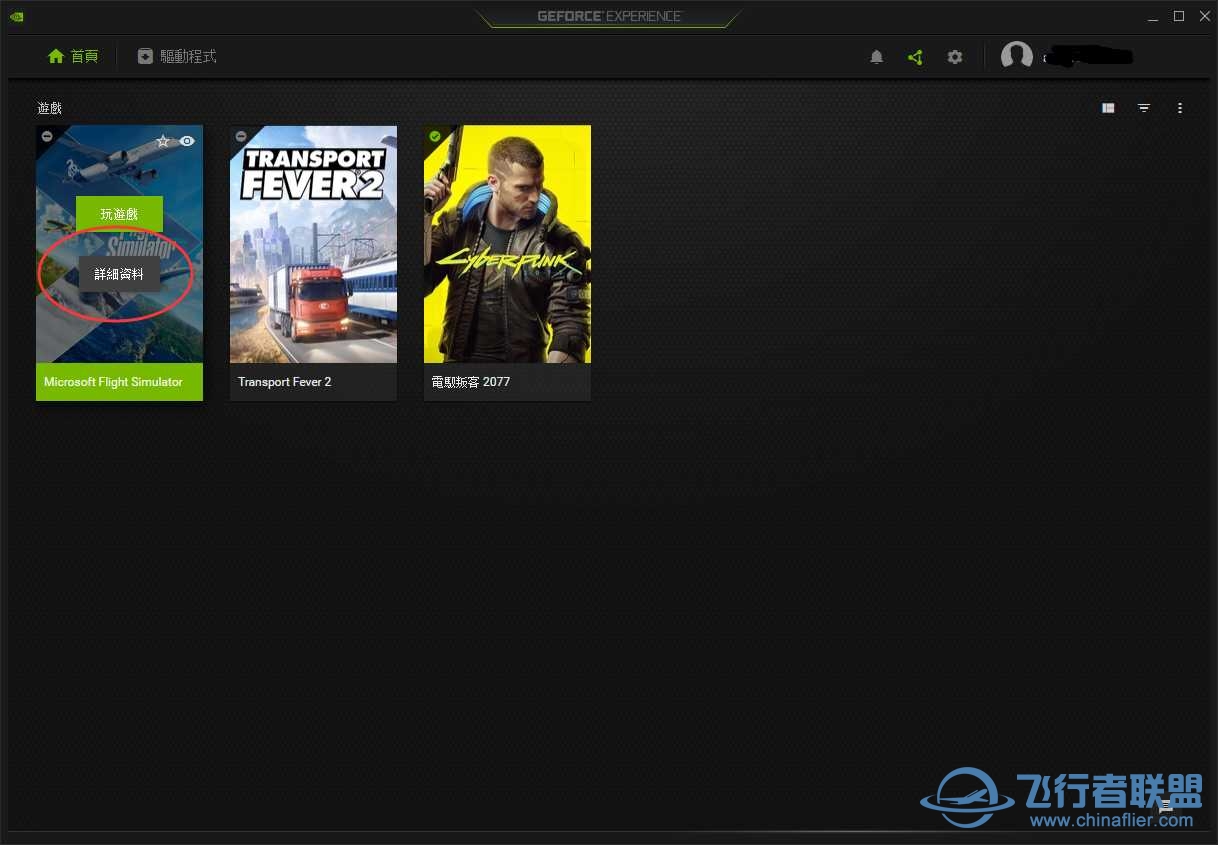Click the NVIDIA logo in title bar
This screenshot has height=845, width=1218.
[x=16, y=16]
